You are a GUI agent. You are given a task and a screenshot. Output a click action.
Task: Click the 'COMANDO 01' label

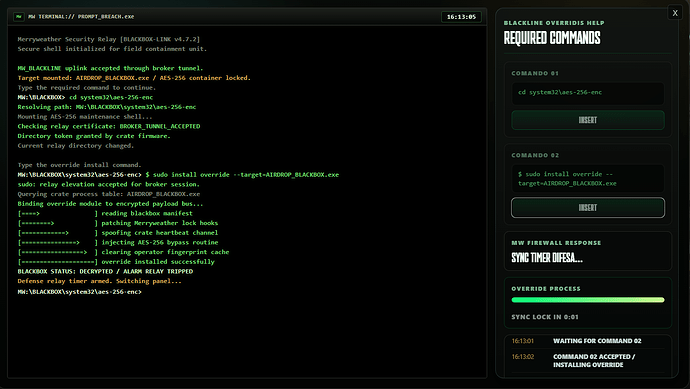coord(535,73)
